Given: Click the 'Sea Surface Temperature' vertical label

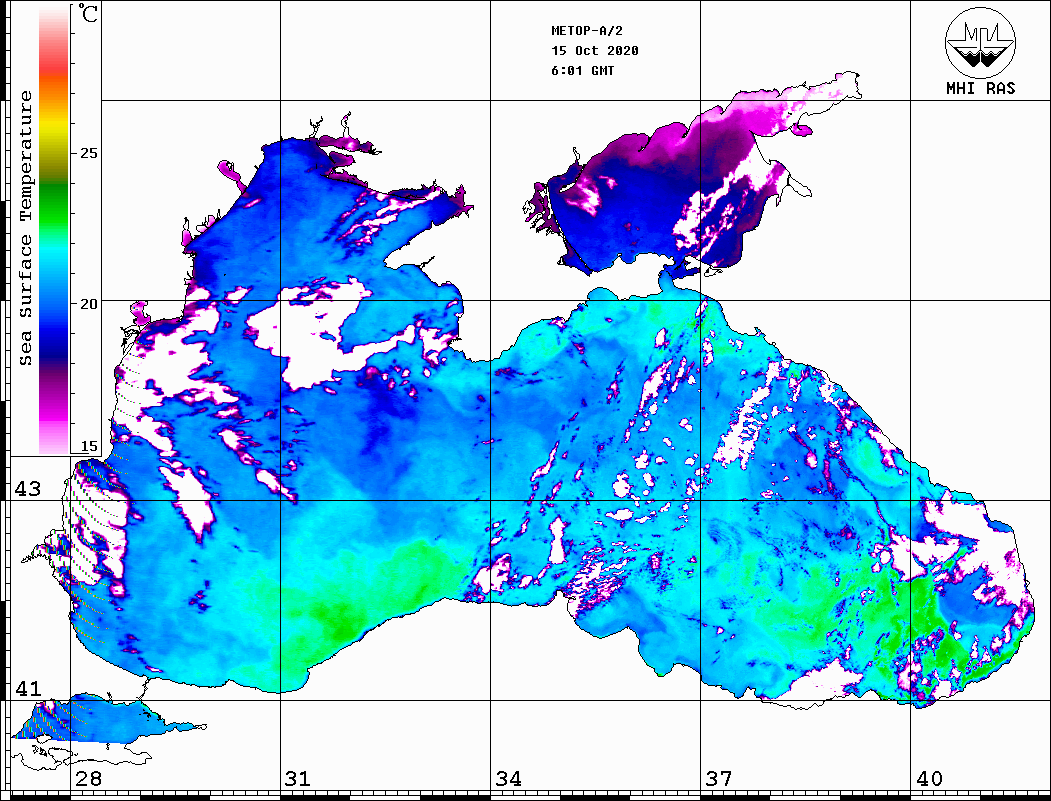Looking at the screenshot, I should click(25, 228).
